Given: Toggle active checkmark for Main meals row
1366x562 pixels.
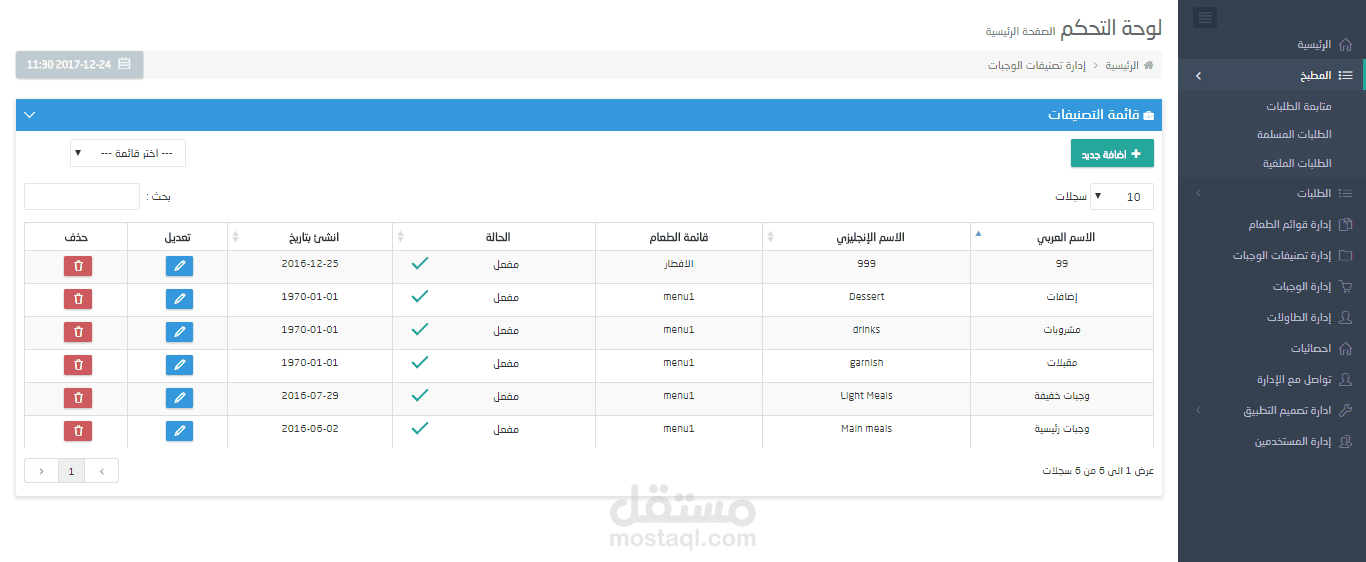Looking at the screenshot, I should (420, 428).
